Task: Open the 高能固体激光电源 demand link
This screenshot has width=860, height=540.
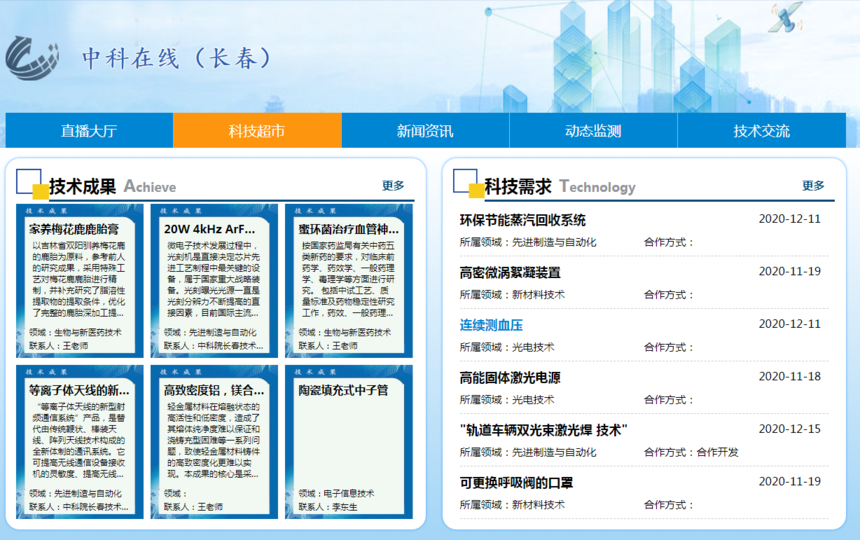Action: (510, 377)
